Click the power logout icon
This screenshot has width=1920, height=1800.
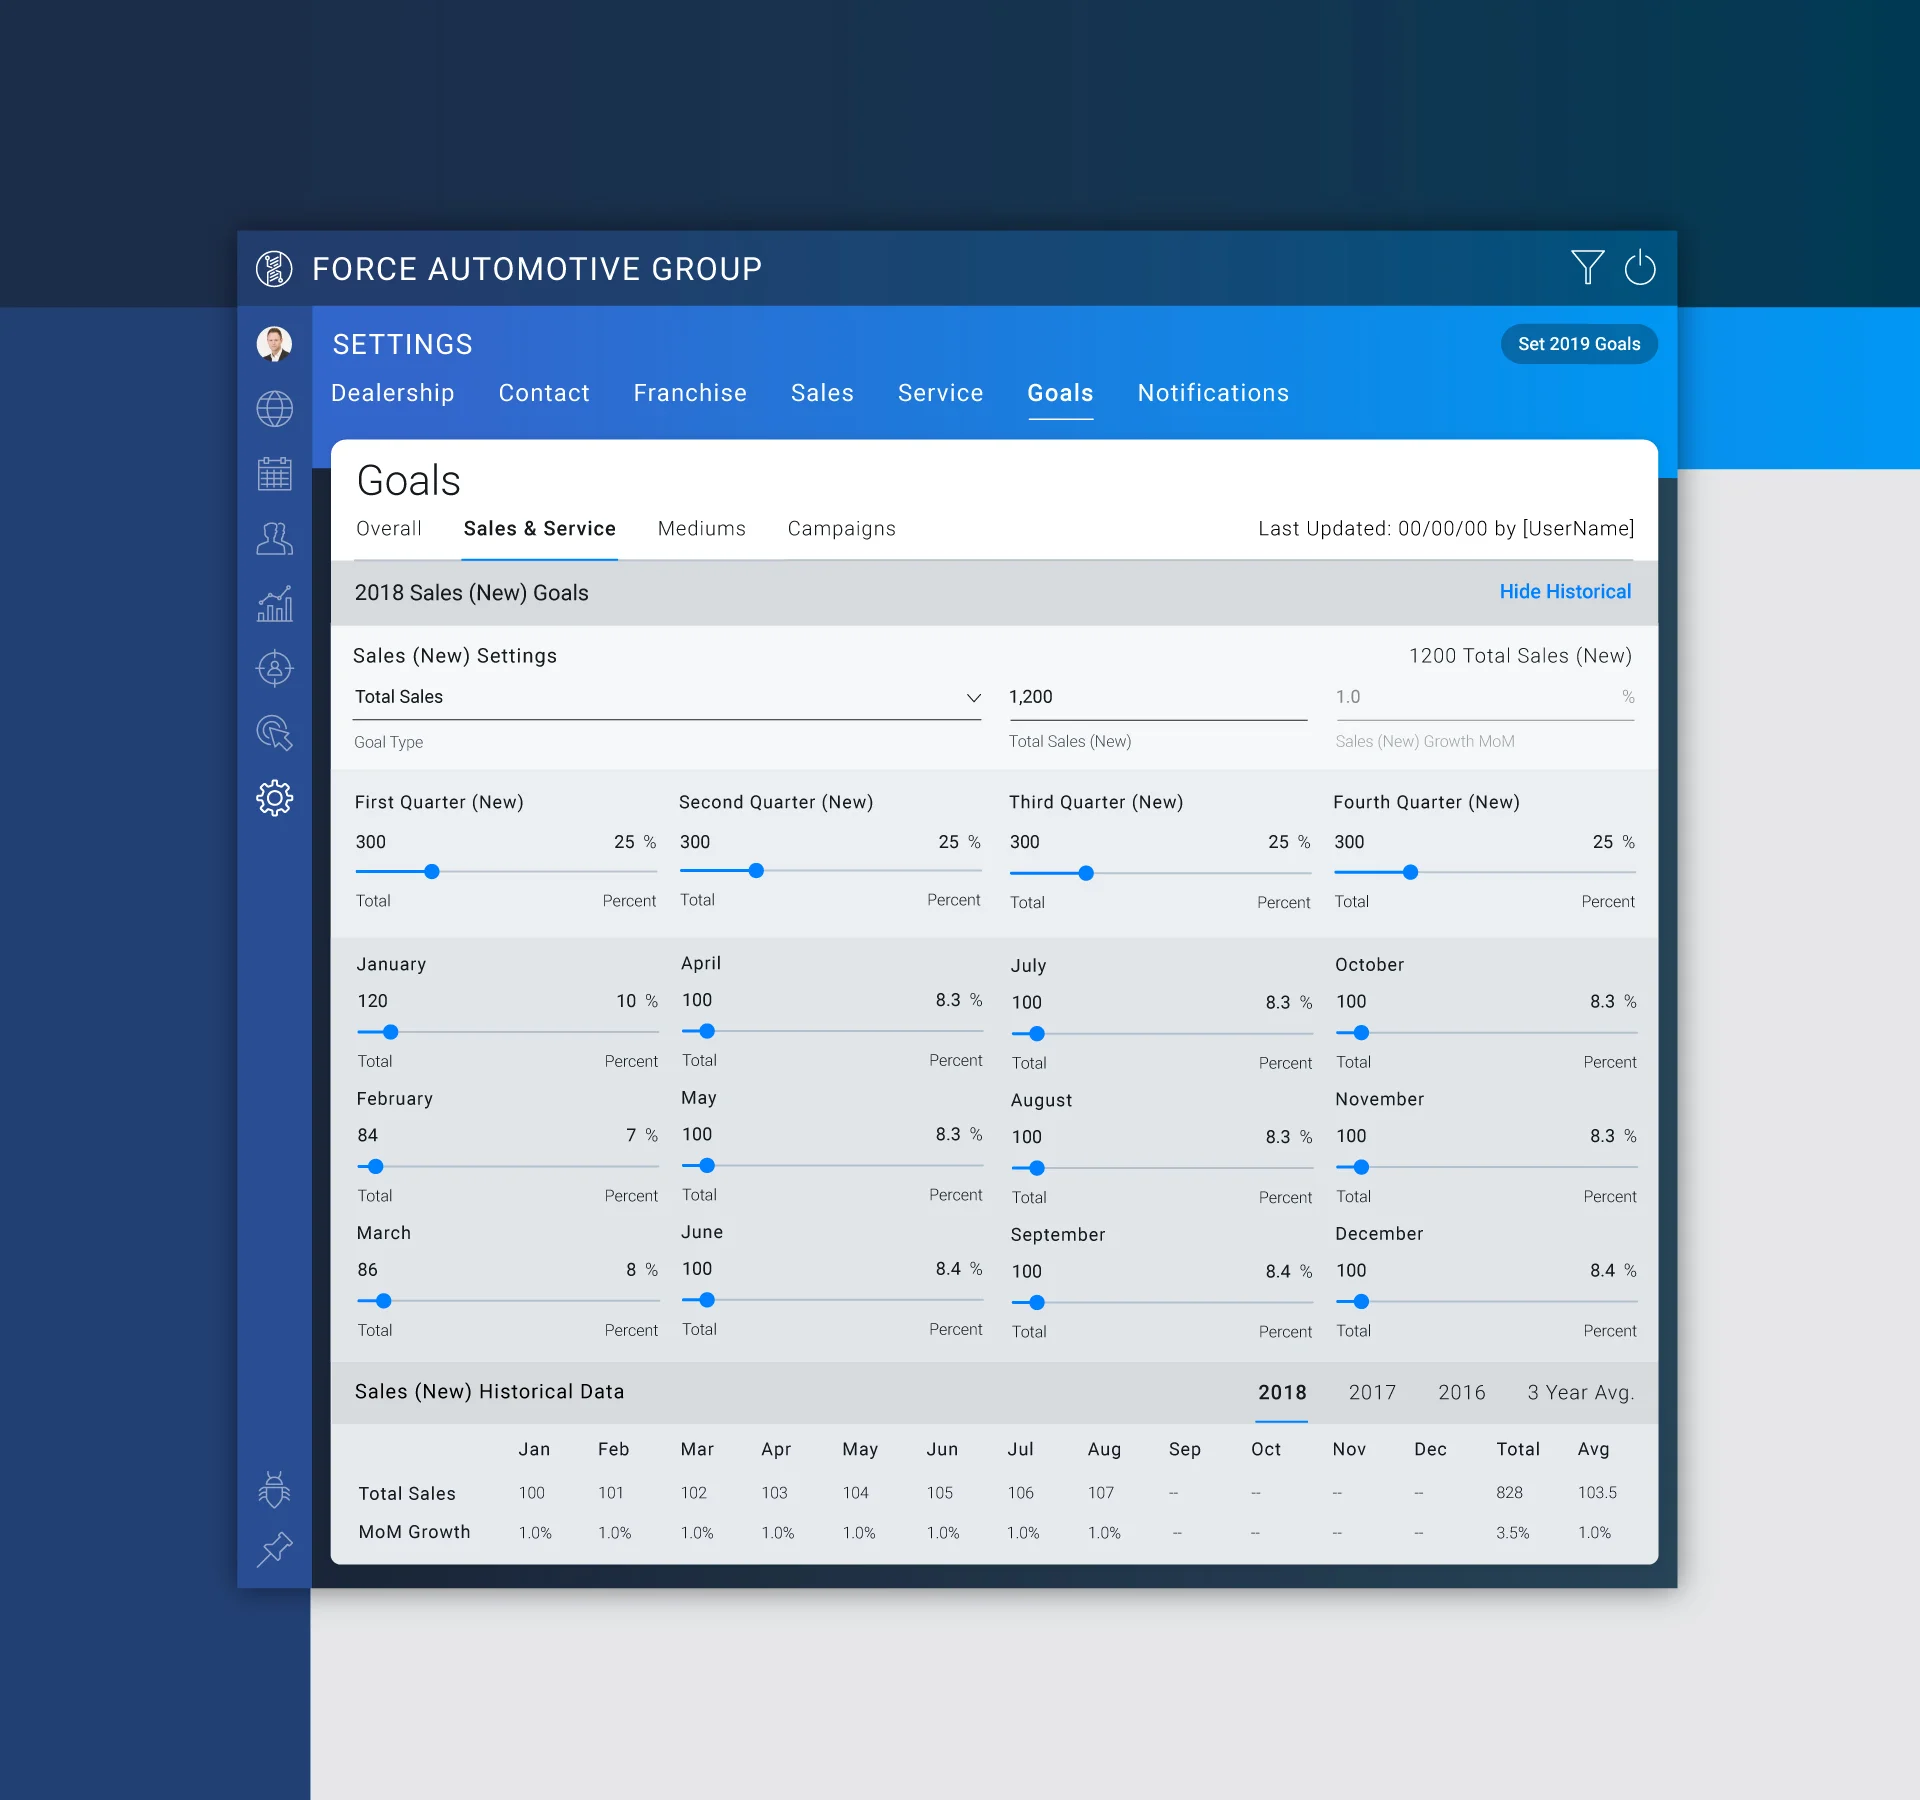1640,267
